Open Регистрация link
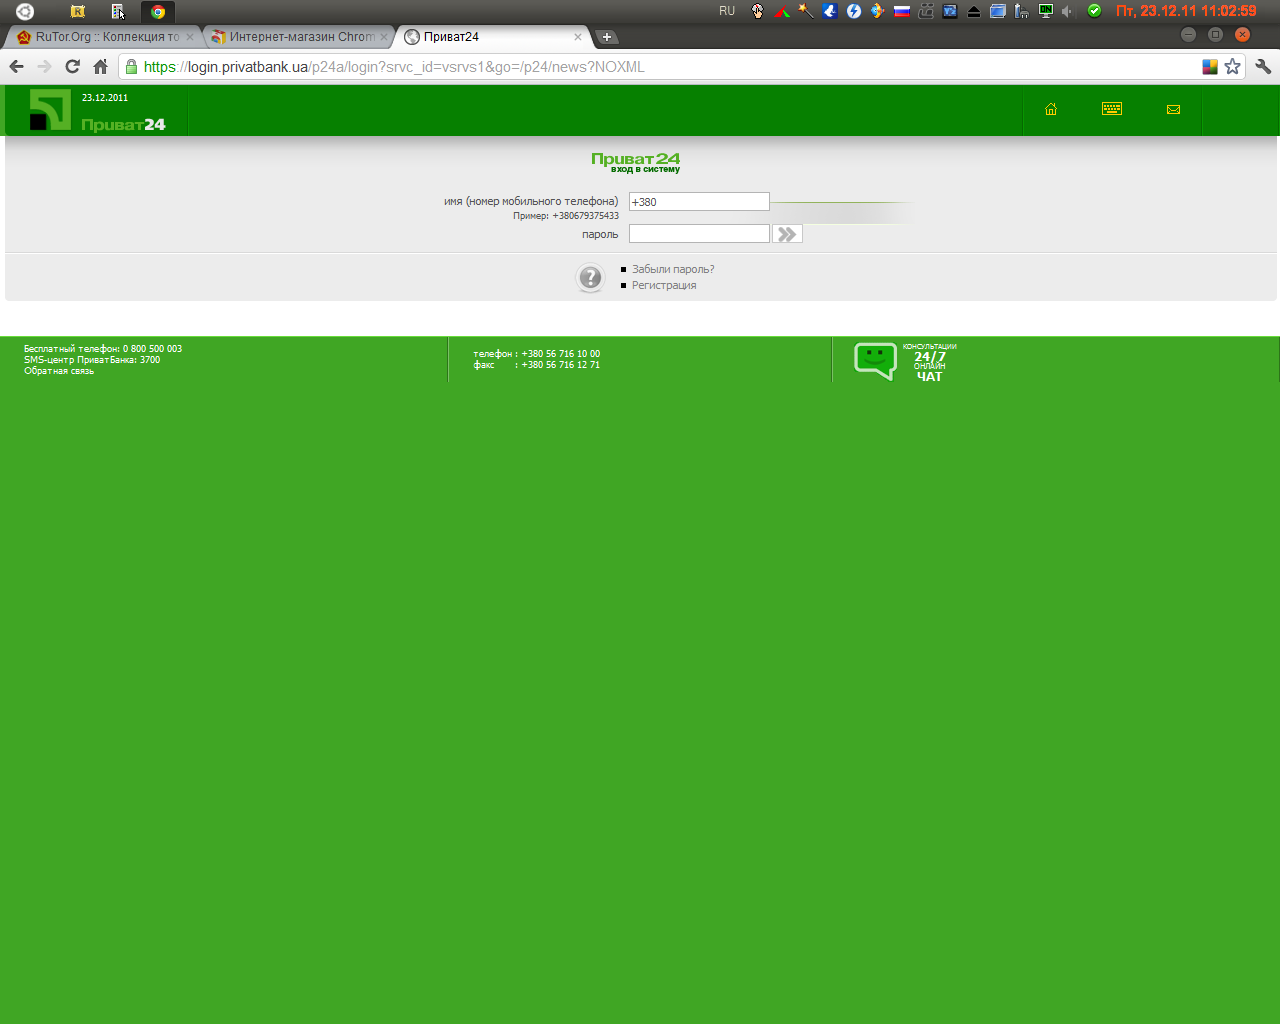 click(x=664, y=285)
